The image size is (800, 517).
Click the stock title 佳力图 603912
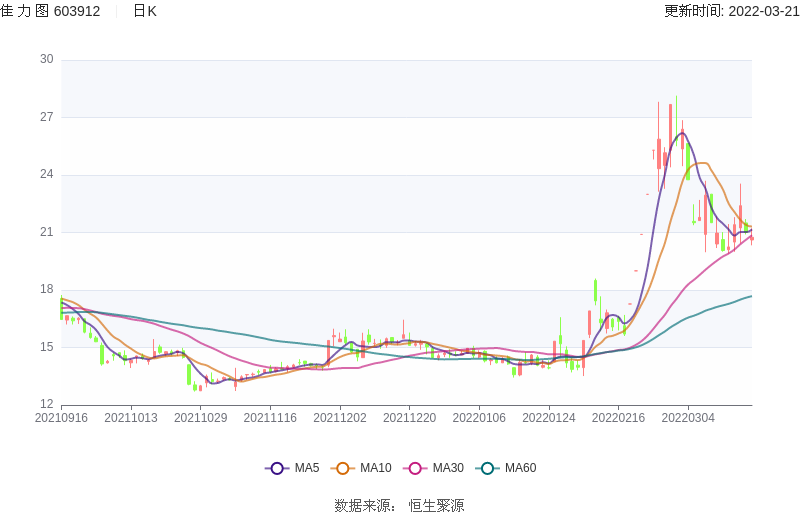[50, 11]
